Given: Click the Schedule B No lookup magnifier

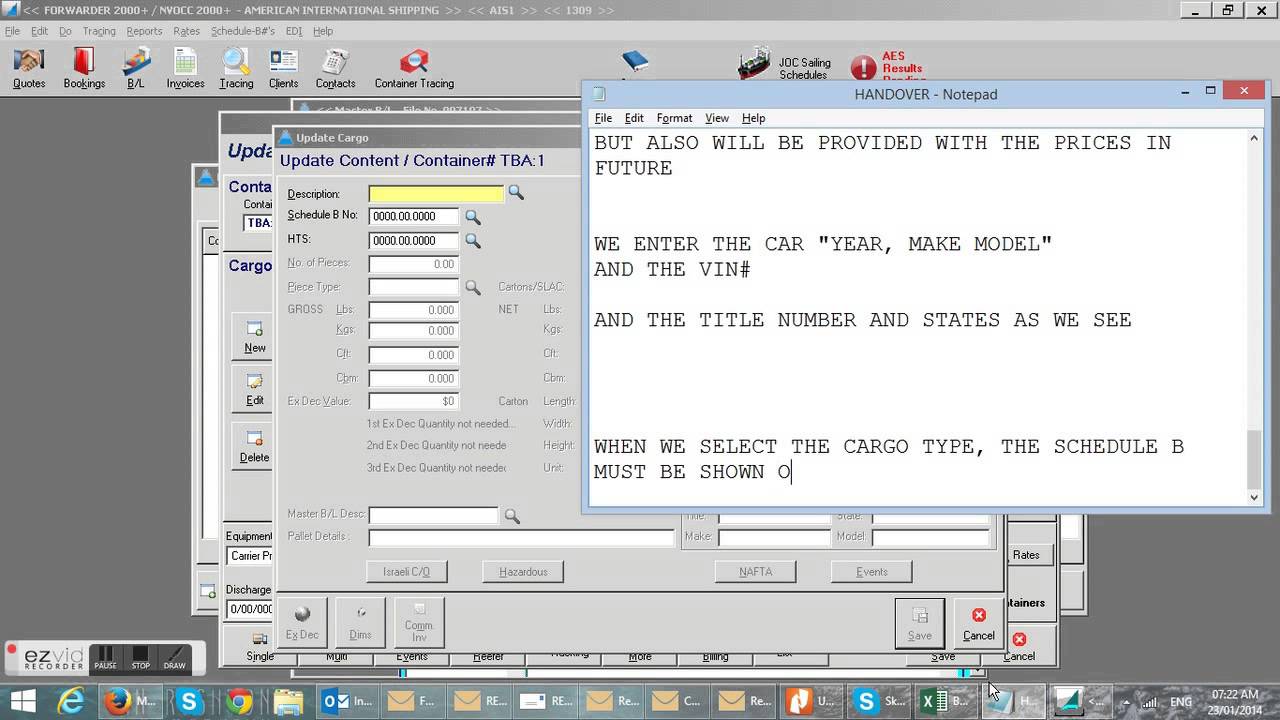Looking at the screenshot, I should point(473,217).
